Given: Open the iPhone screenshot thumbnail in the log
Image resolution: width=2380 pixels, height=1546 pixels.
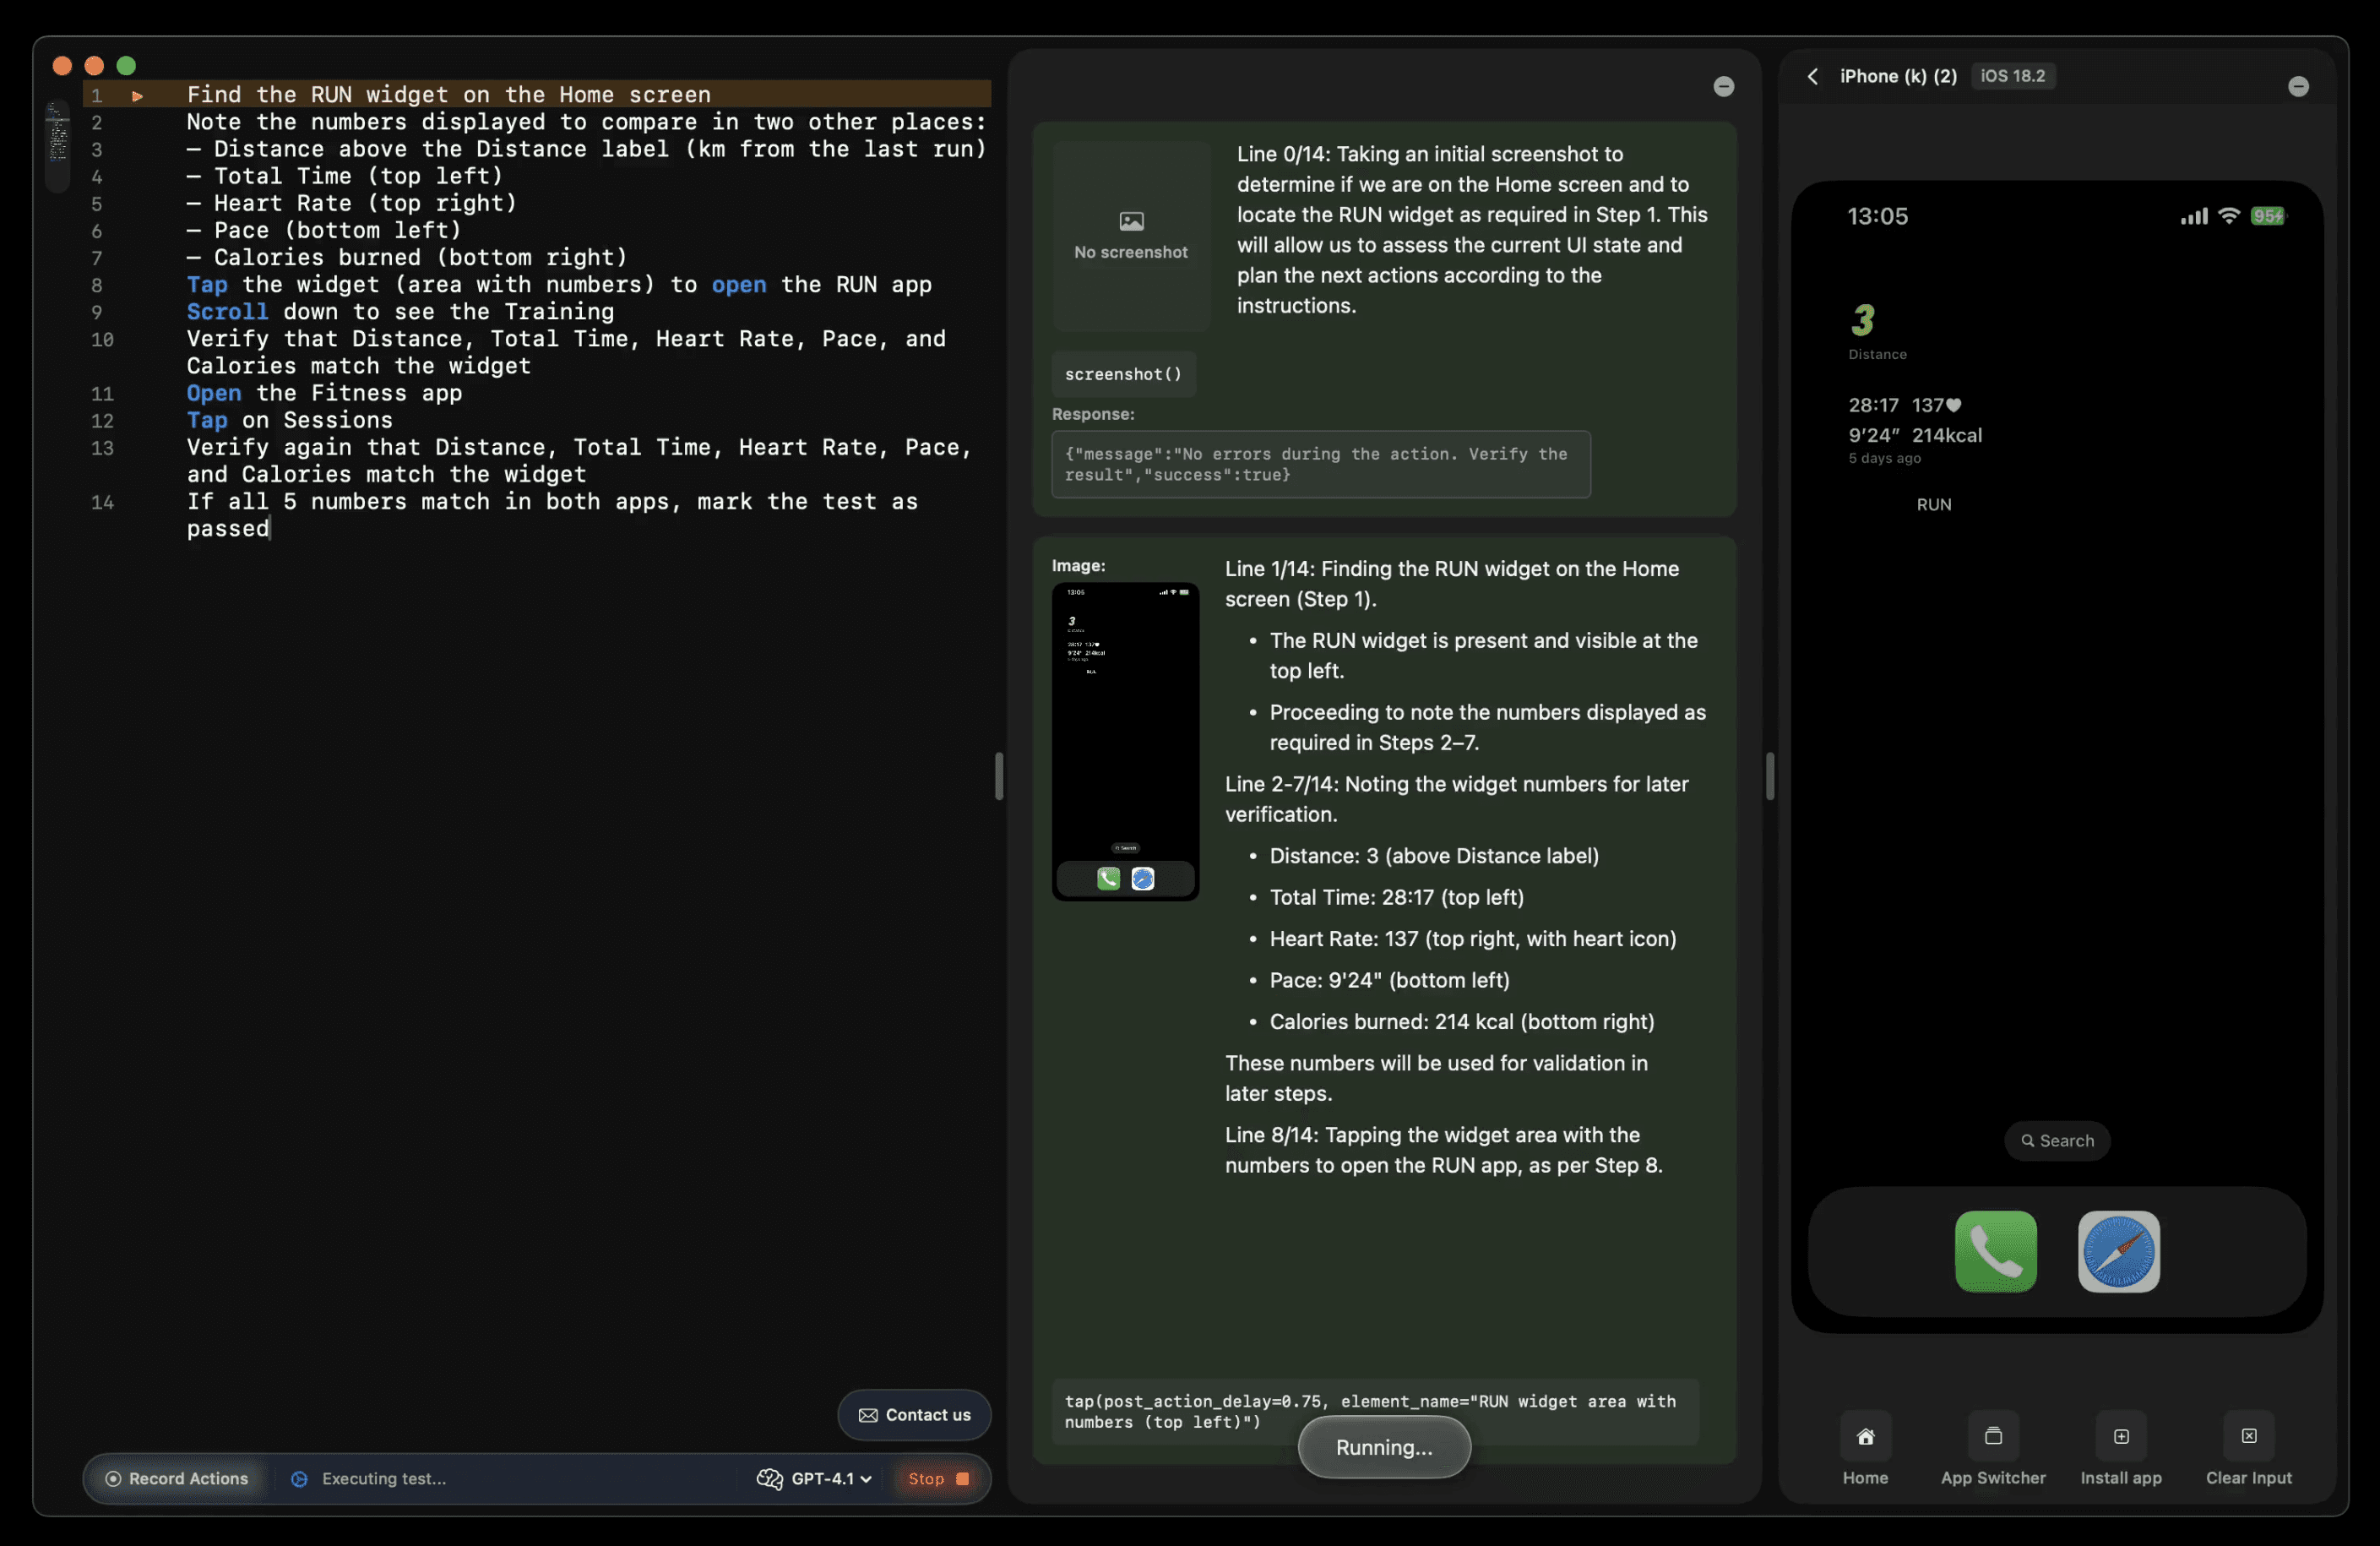Looking at the screenshot, I should [1125, 741].
